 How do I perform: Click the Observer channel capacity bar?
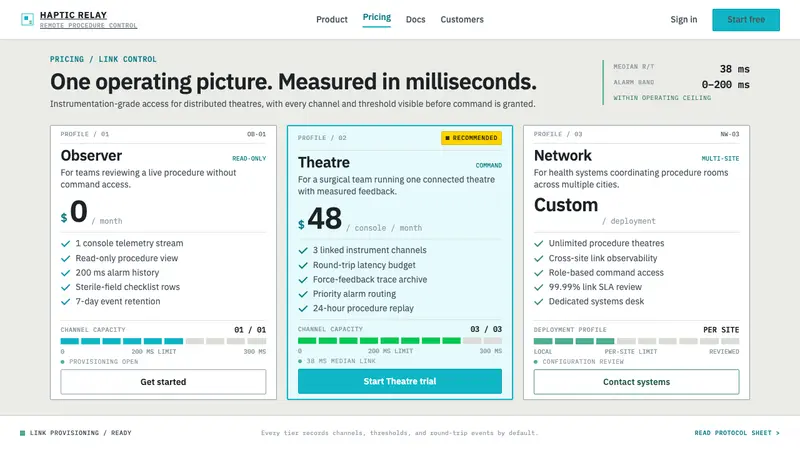click(163, 341)
